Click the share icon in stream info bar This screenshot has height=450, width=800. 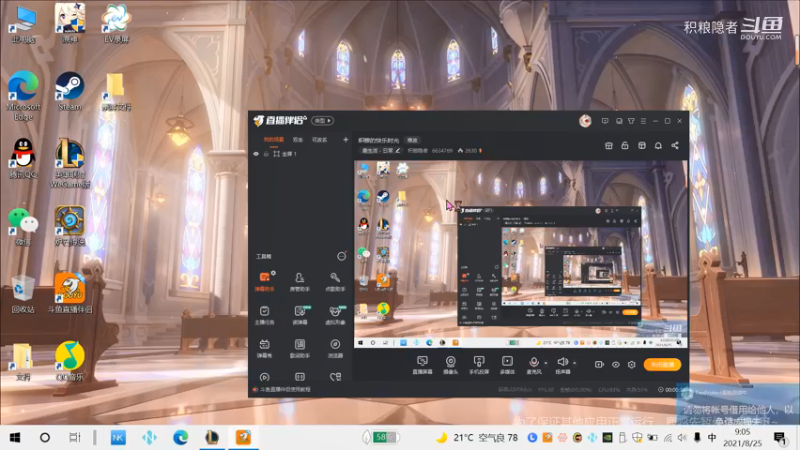point(675,145)
